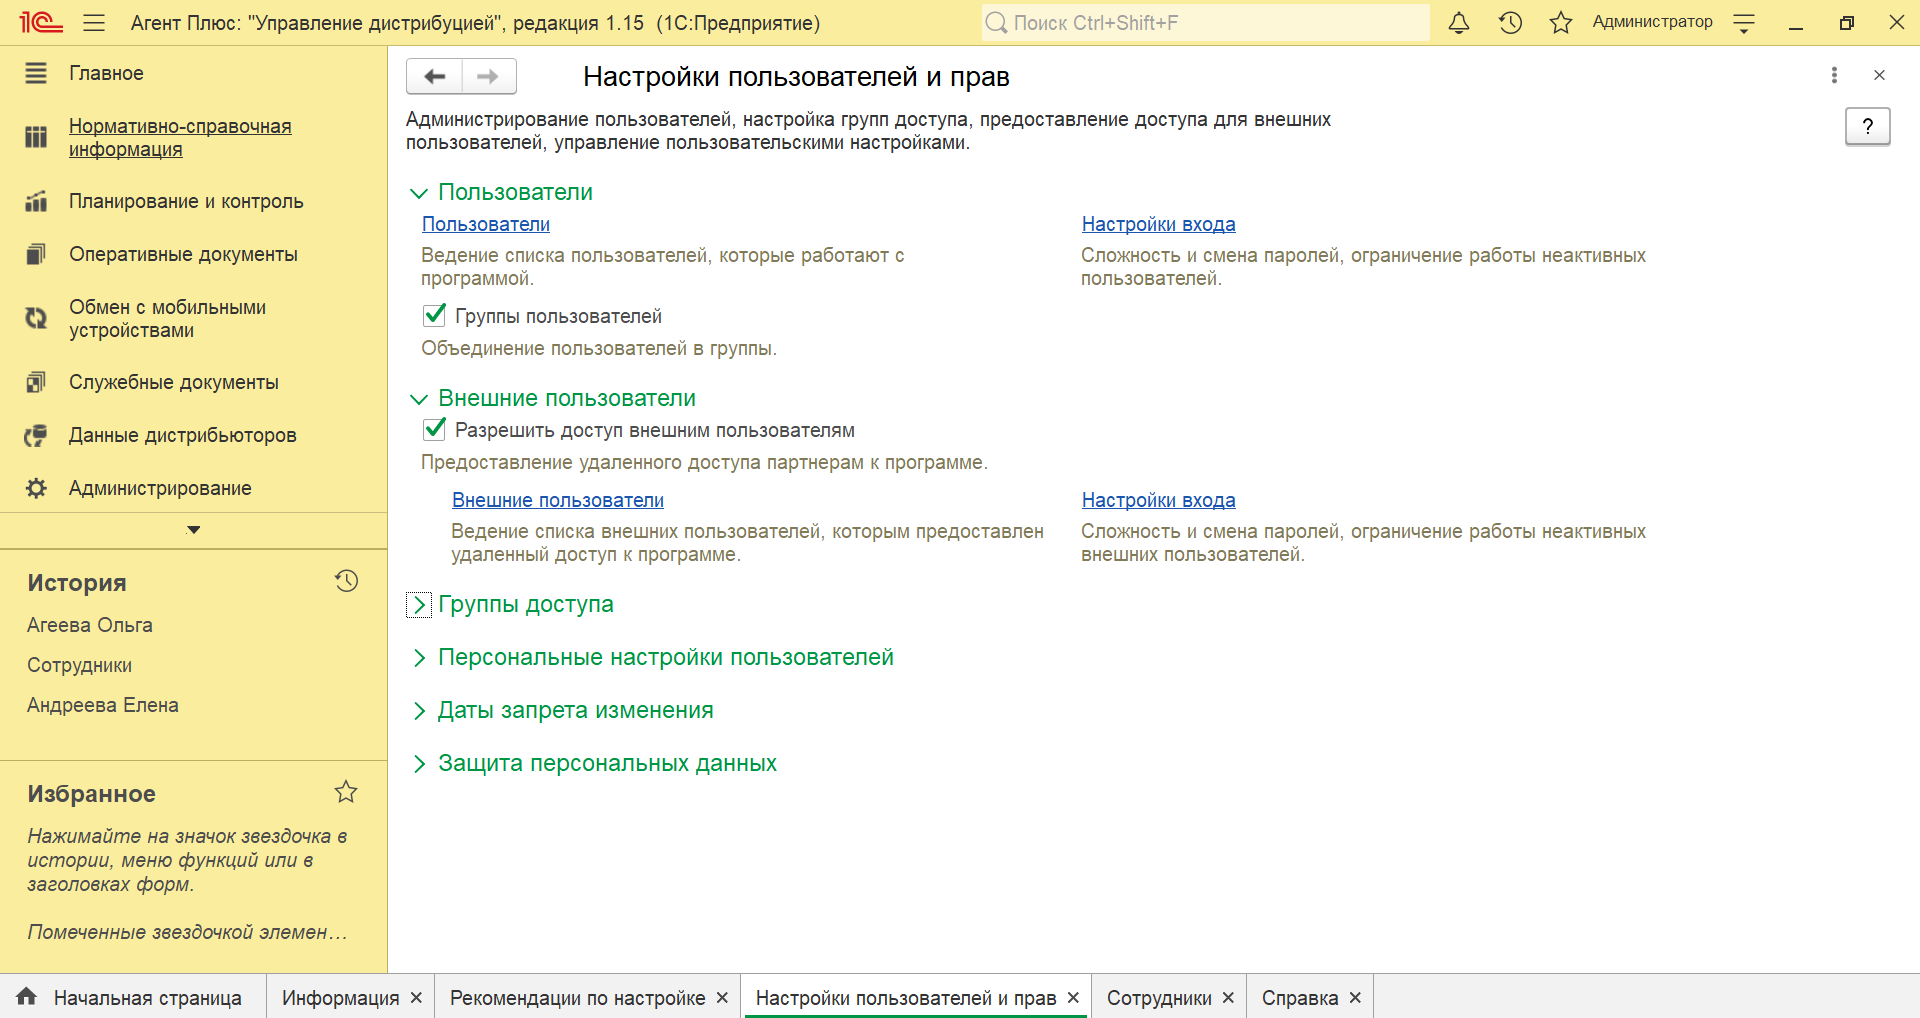The height and width of the screenshot is (1018, 1920).
Task: Click history icon beside История heading
Action: point(346,581)
